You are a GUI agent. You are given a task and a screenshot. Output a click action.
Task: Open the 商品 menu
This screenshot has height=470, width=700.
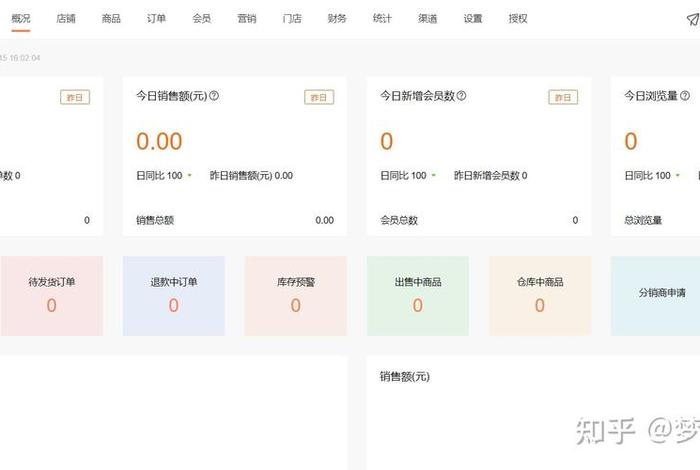(x=111, y=18)
